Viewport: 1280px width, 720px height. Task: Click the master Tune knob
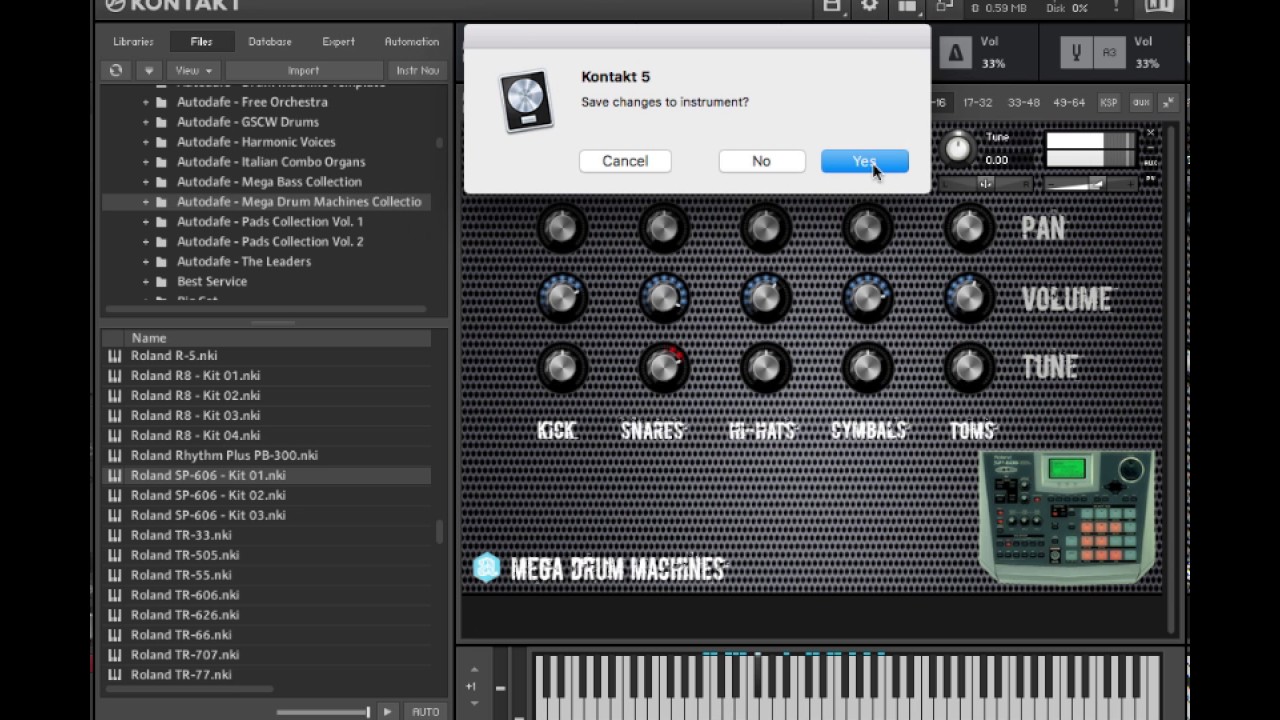958,148
